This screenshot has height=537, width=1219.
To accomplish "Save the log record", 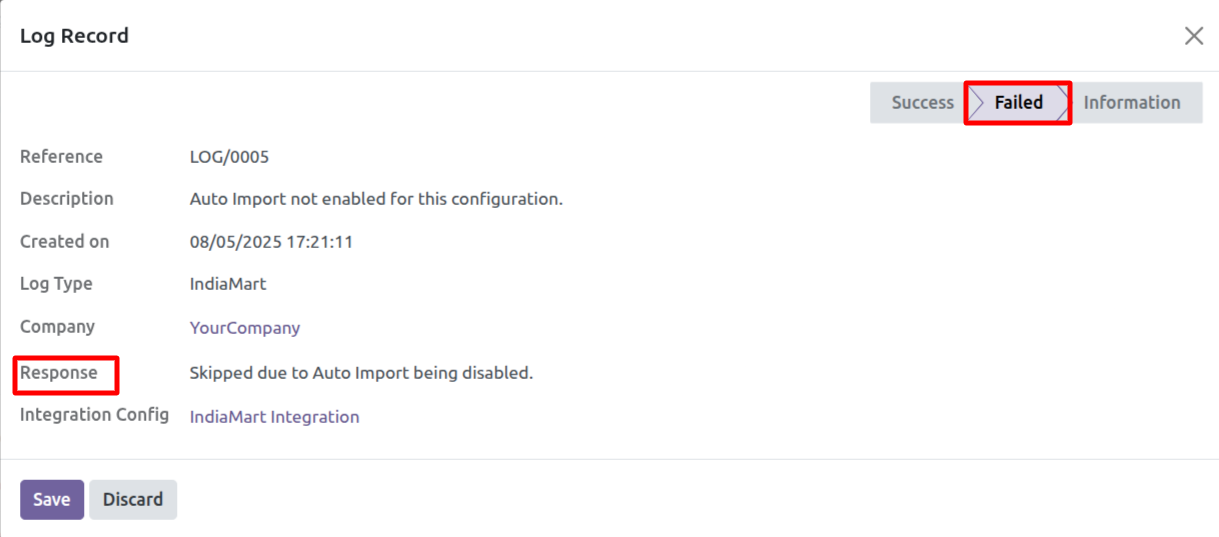I will coord(51,499).
